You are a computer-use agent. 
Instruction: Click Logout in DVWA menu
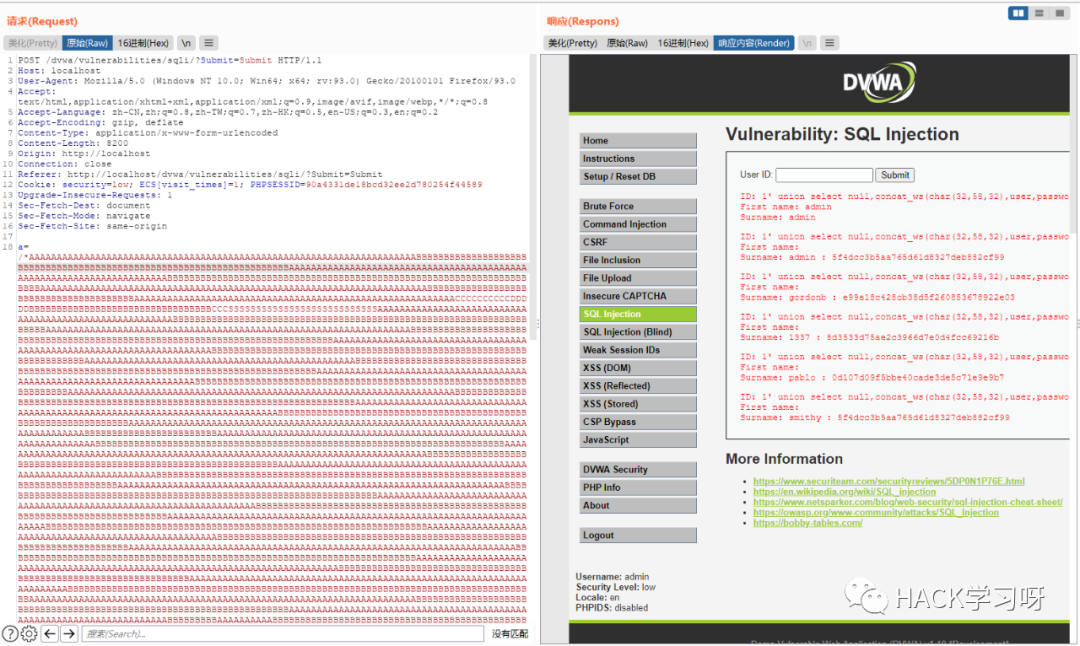click(638, 535)
